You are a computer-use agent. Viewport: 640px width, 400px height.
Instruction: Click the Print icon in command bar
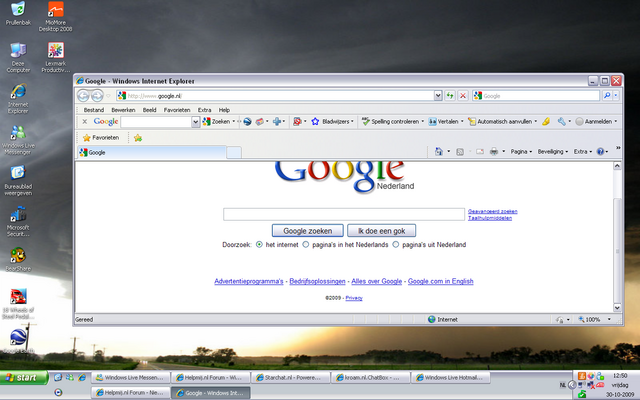494,152
